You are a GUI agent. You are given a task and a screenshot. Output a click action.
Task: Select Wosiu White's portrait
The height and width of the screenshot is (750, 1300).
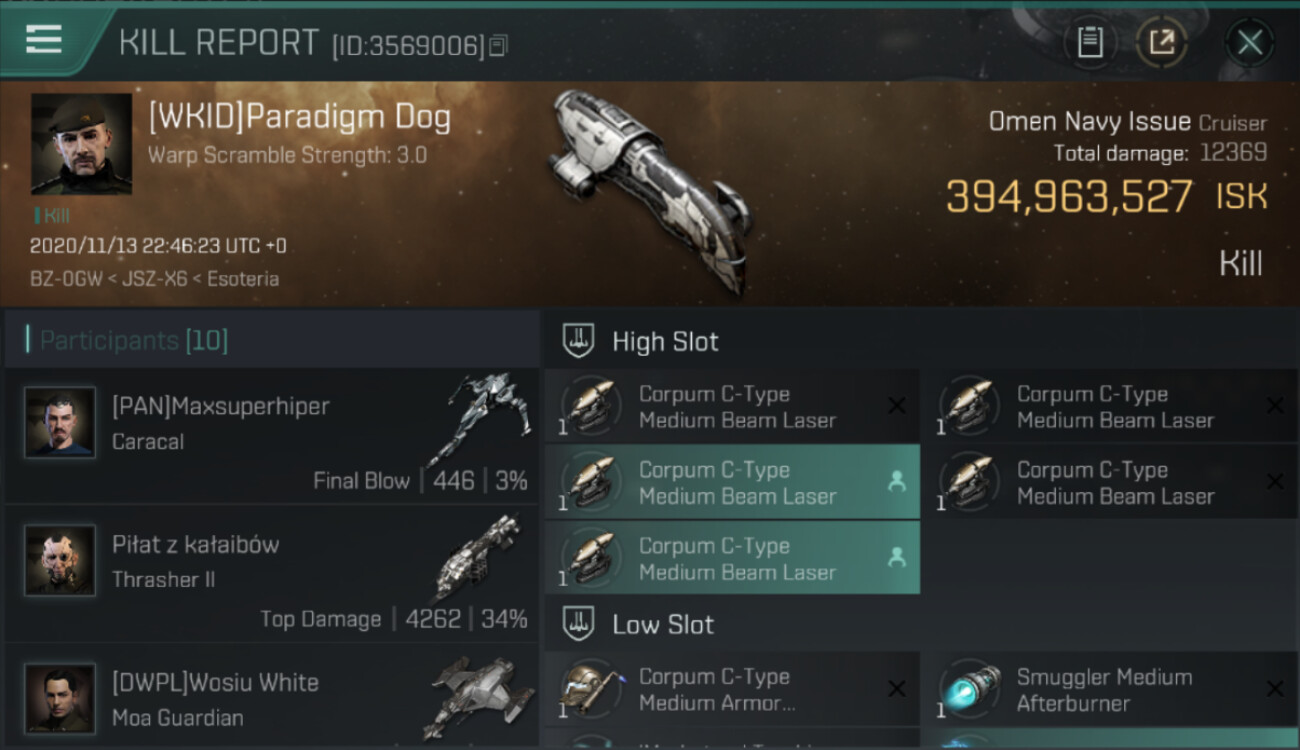click(60, 698)
